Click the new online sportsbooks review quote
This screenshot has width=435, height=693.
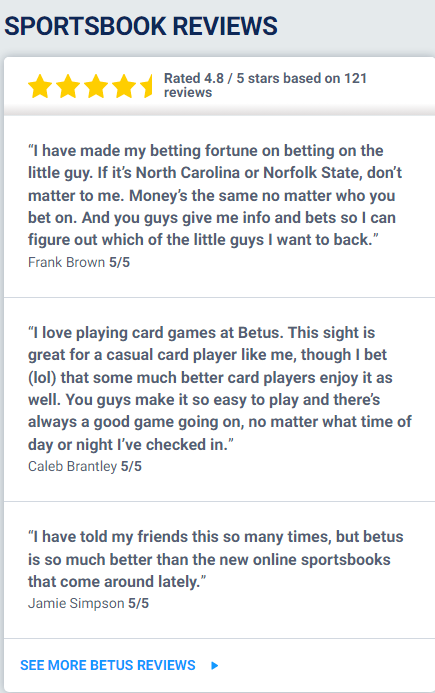pyautogui.click(x=216, y=559)
